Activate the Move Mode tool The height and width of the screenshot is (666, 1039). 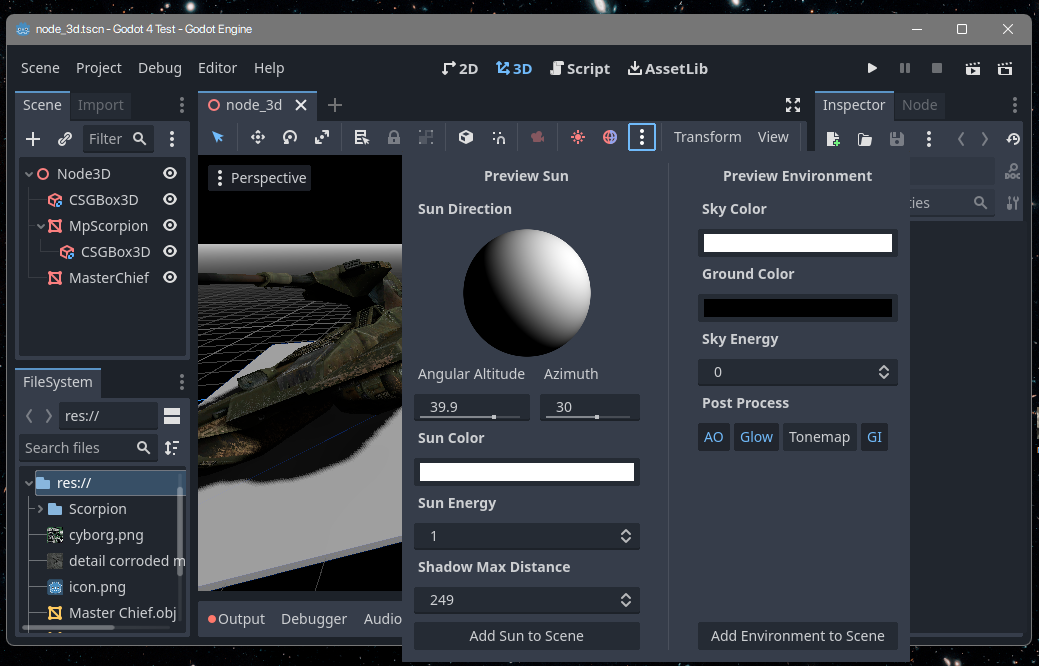[x=258, y=137]
